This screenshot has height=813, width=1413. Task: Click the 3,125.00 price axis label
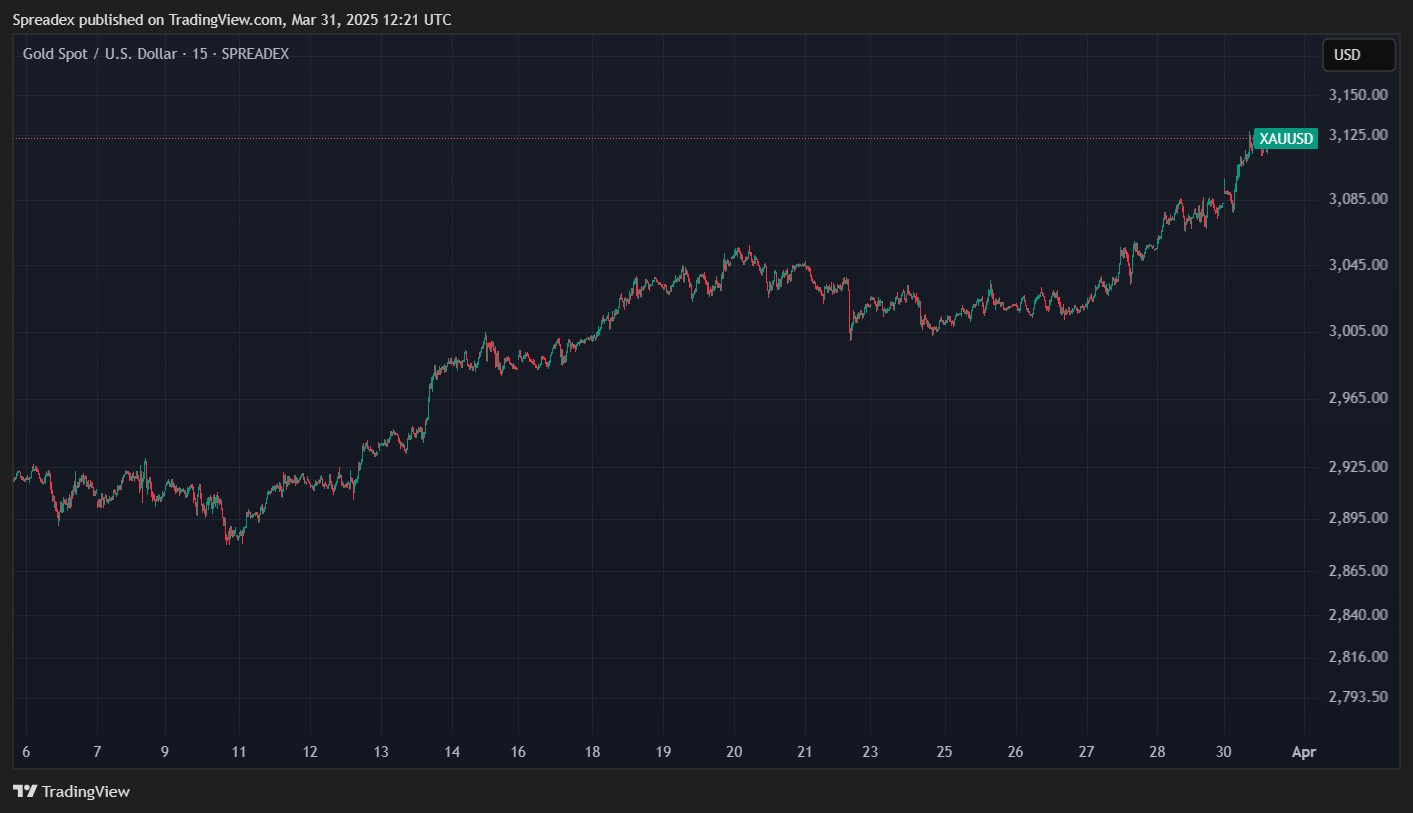tap(1358, 134)
